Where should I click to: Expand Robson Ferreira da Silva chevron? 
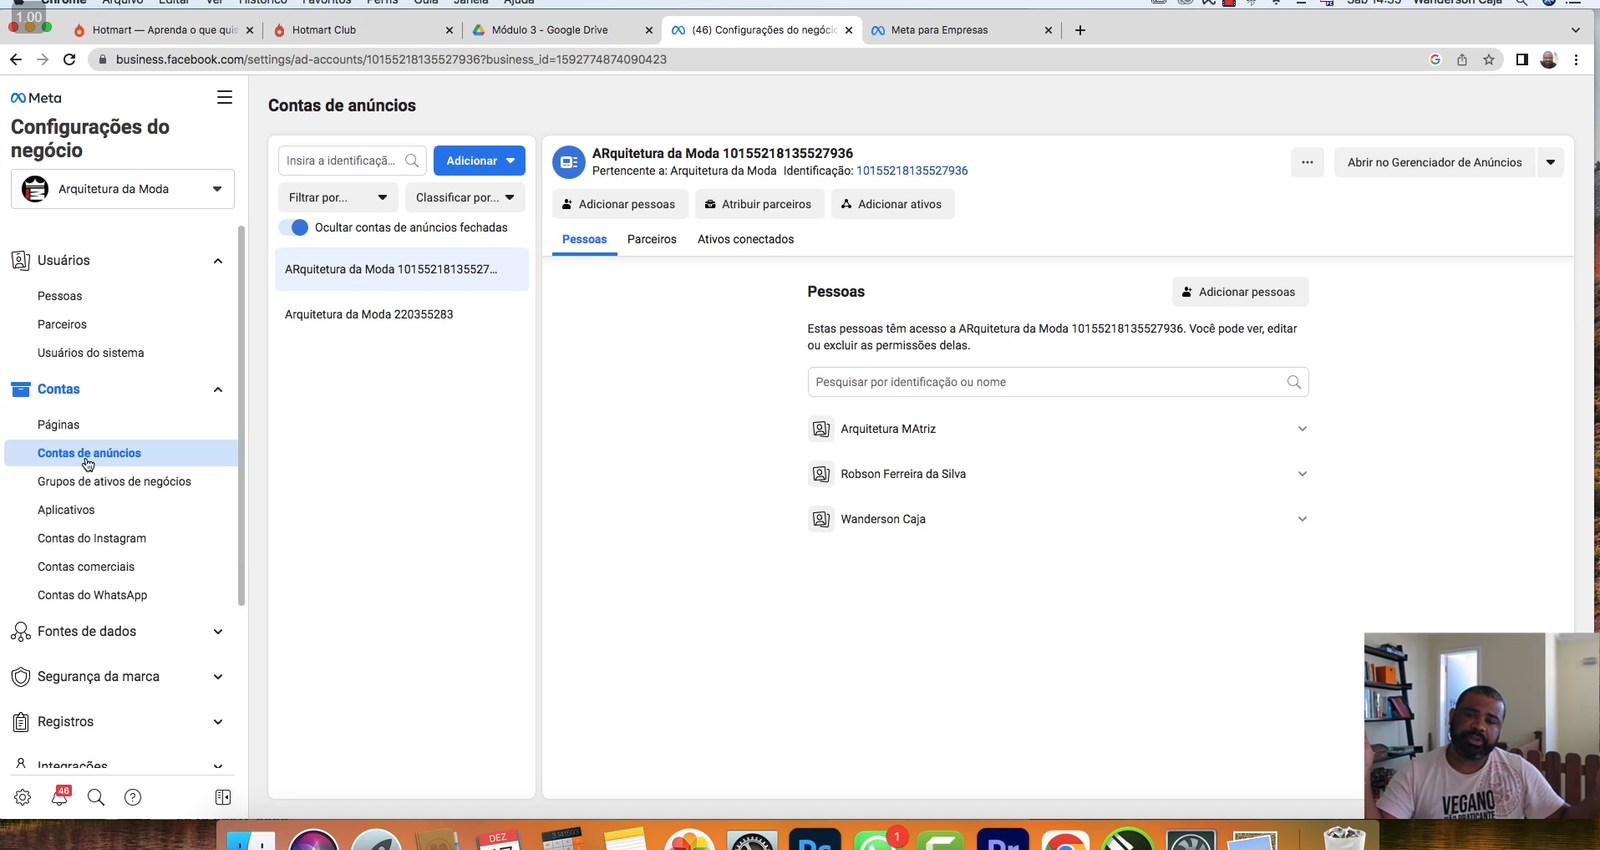tap(1302, 474)
